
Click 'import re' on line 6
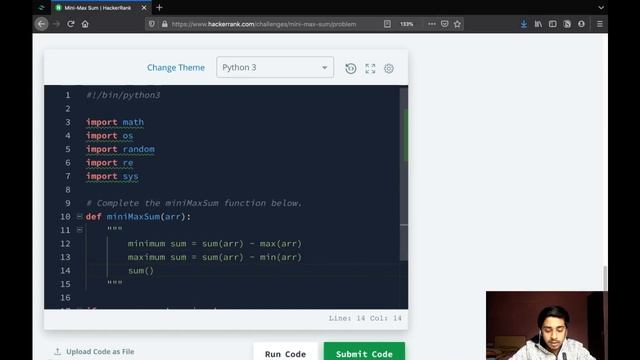pyautogui.click(x=109, y=162)
